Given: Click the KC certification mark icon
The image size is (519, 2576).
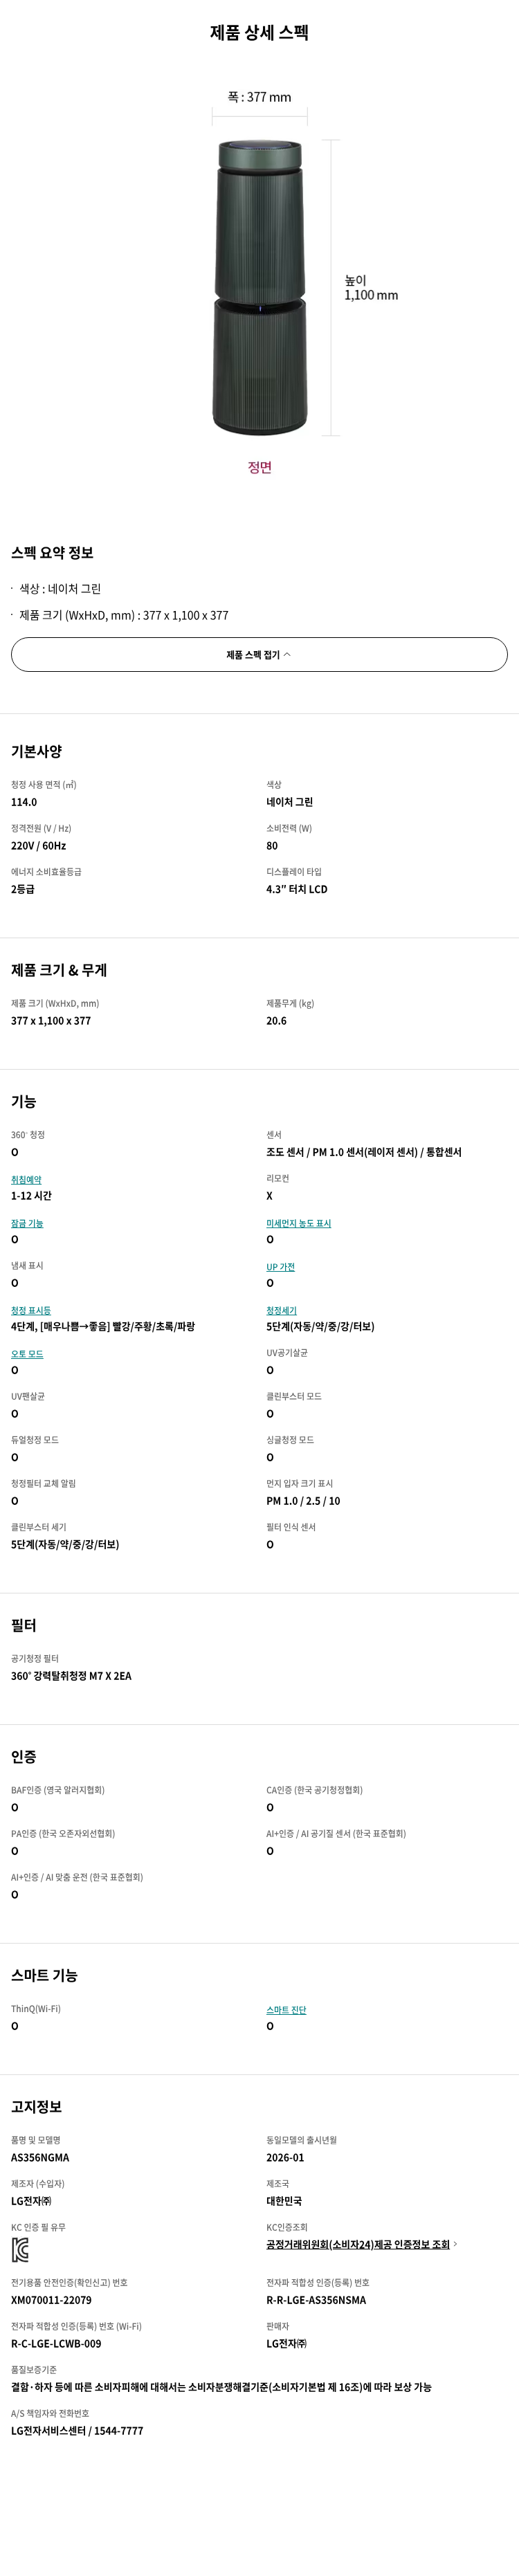Looking at the screenshot, I should 20,2250.
